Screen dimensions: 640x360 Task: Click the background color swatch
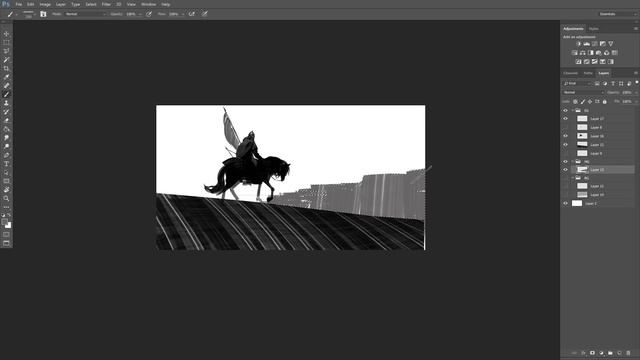click(8, 225)
